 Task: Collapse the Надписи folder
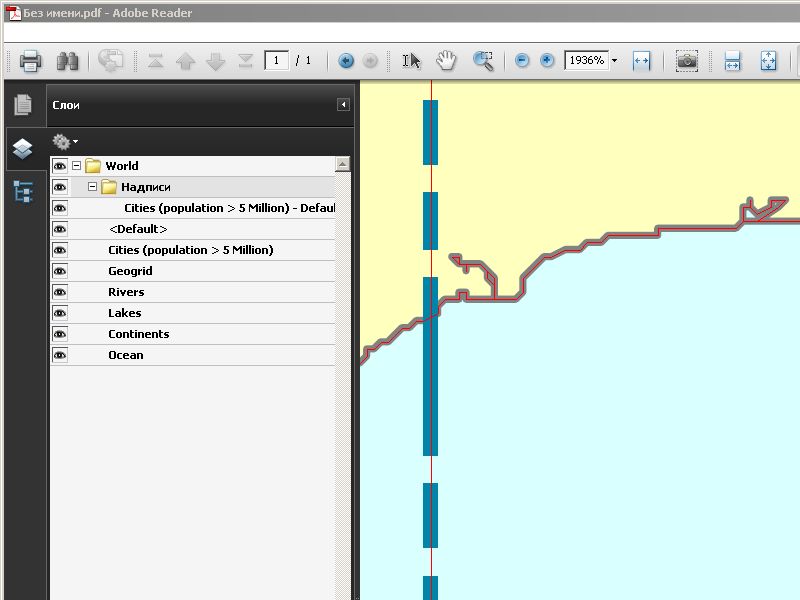tap(93, 187)
